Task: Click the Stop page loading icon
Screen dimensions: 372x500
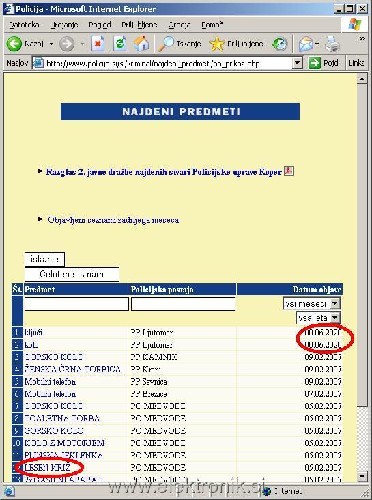Action: pyautogui.click(x=98, y=44)
